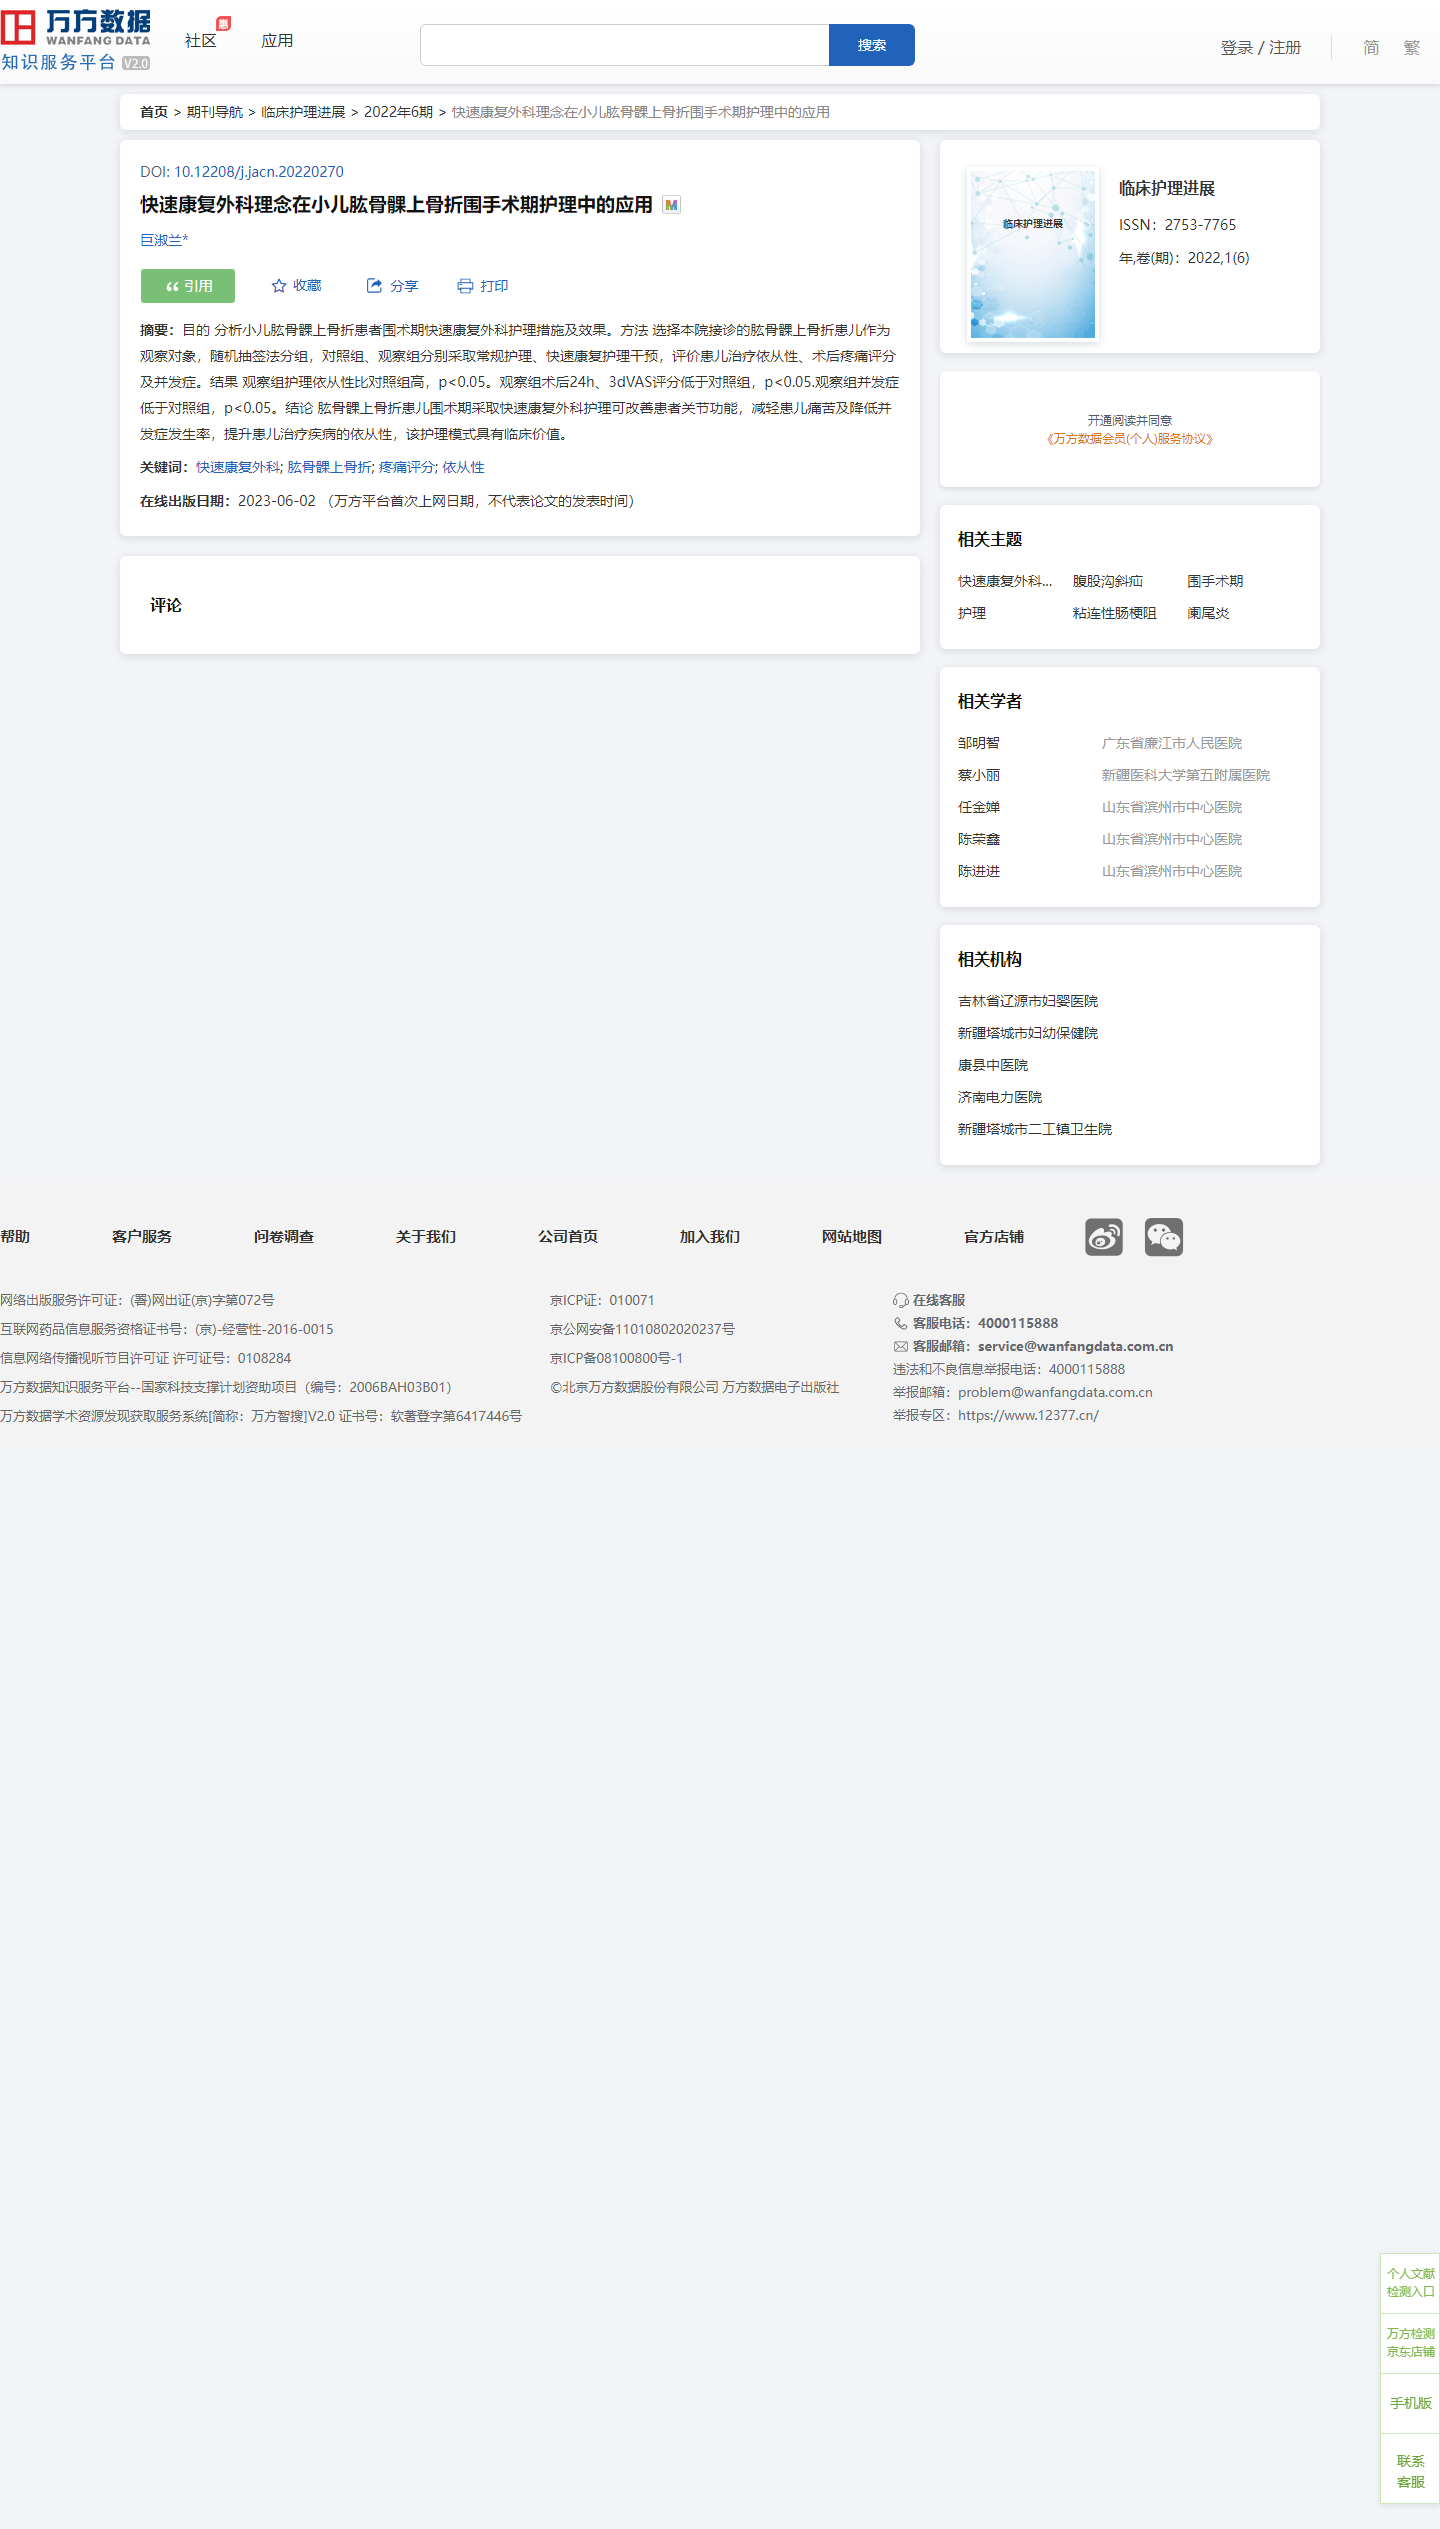Click footer 客户服务 link

coord(142,1237)
